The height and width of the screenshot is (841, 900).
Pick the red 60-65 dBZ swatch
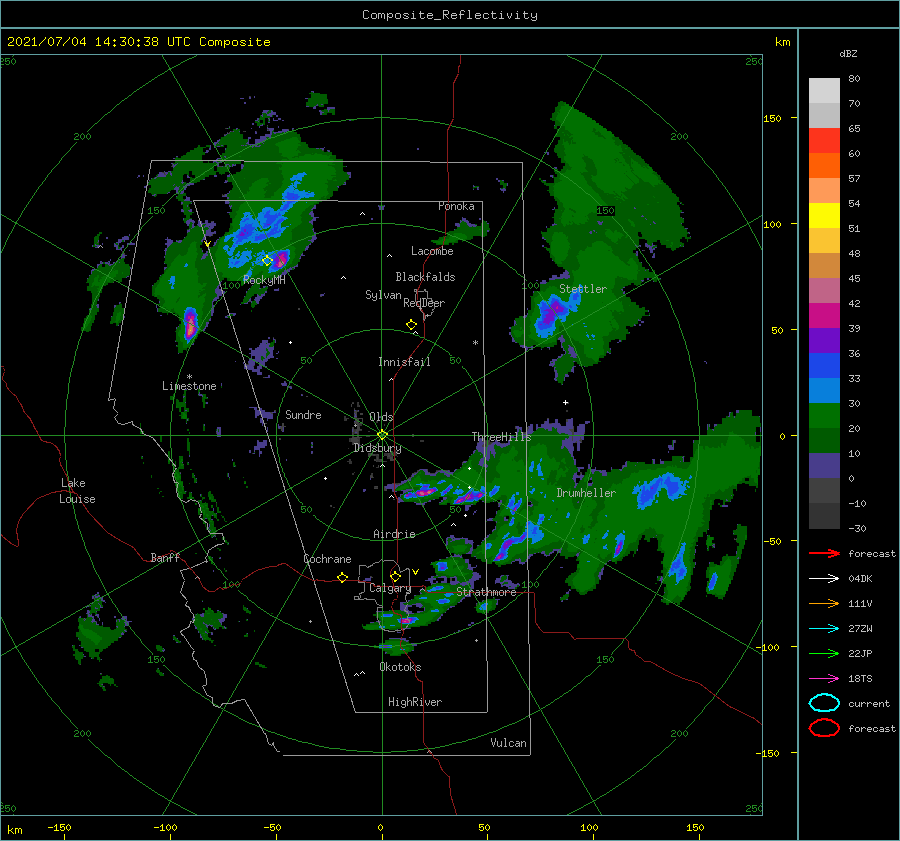pyautogui.click(x=824, y=140)
